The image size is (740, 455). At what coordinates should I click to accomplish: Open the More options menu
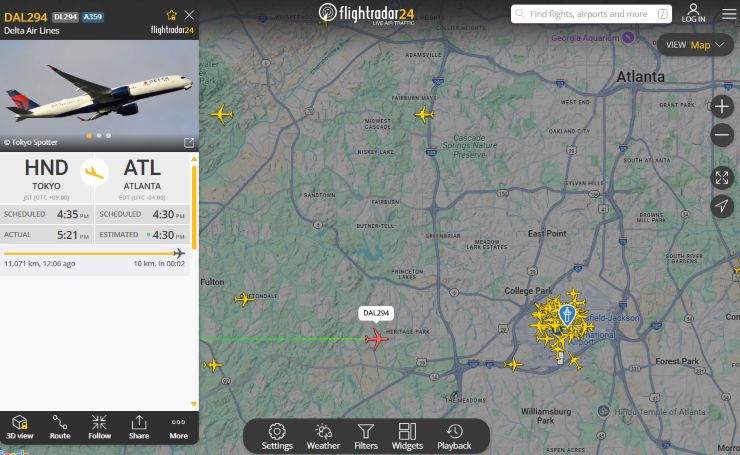click(x=178, y=427)
